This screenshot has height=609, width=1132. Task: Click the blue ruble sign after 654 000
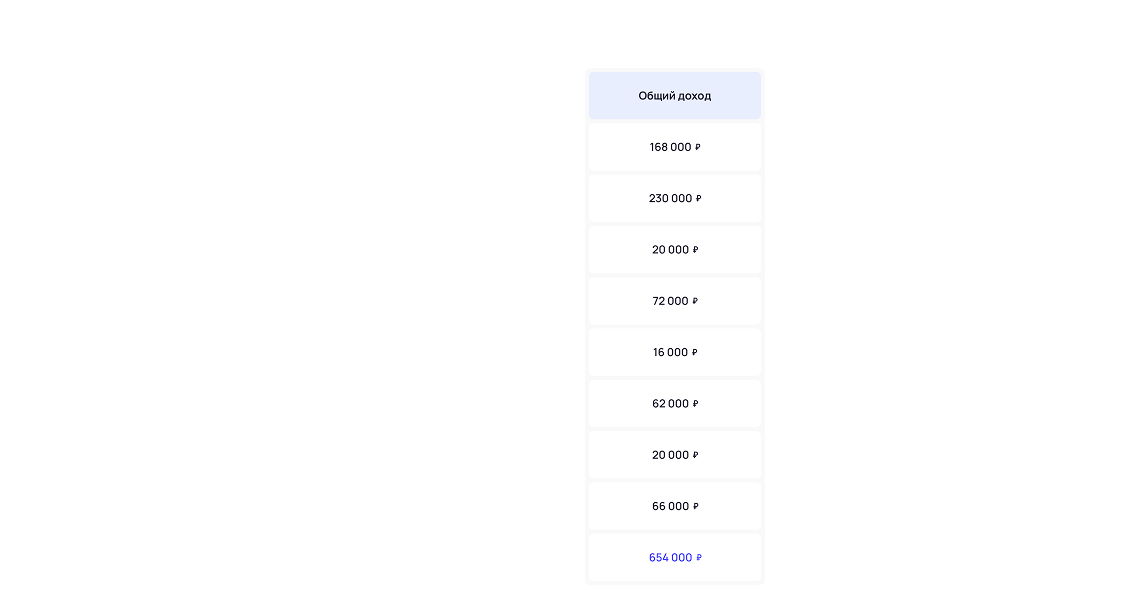tap(699, 559)
